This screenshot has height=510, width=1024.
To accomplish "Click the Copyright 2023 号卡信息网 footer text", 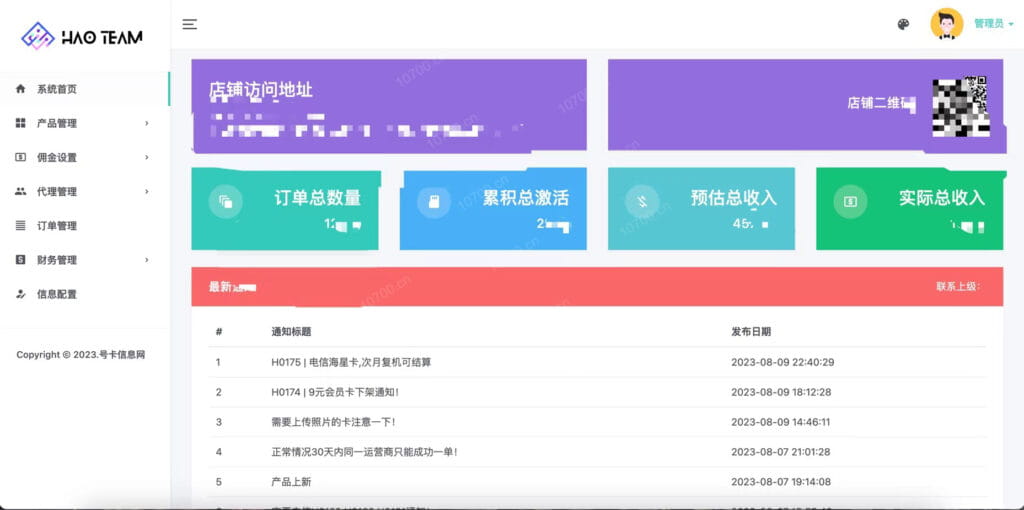I will coord(81,355).
